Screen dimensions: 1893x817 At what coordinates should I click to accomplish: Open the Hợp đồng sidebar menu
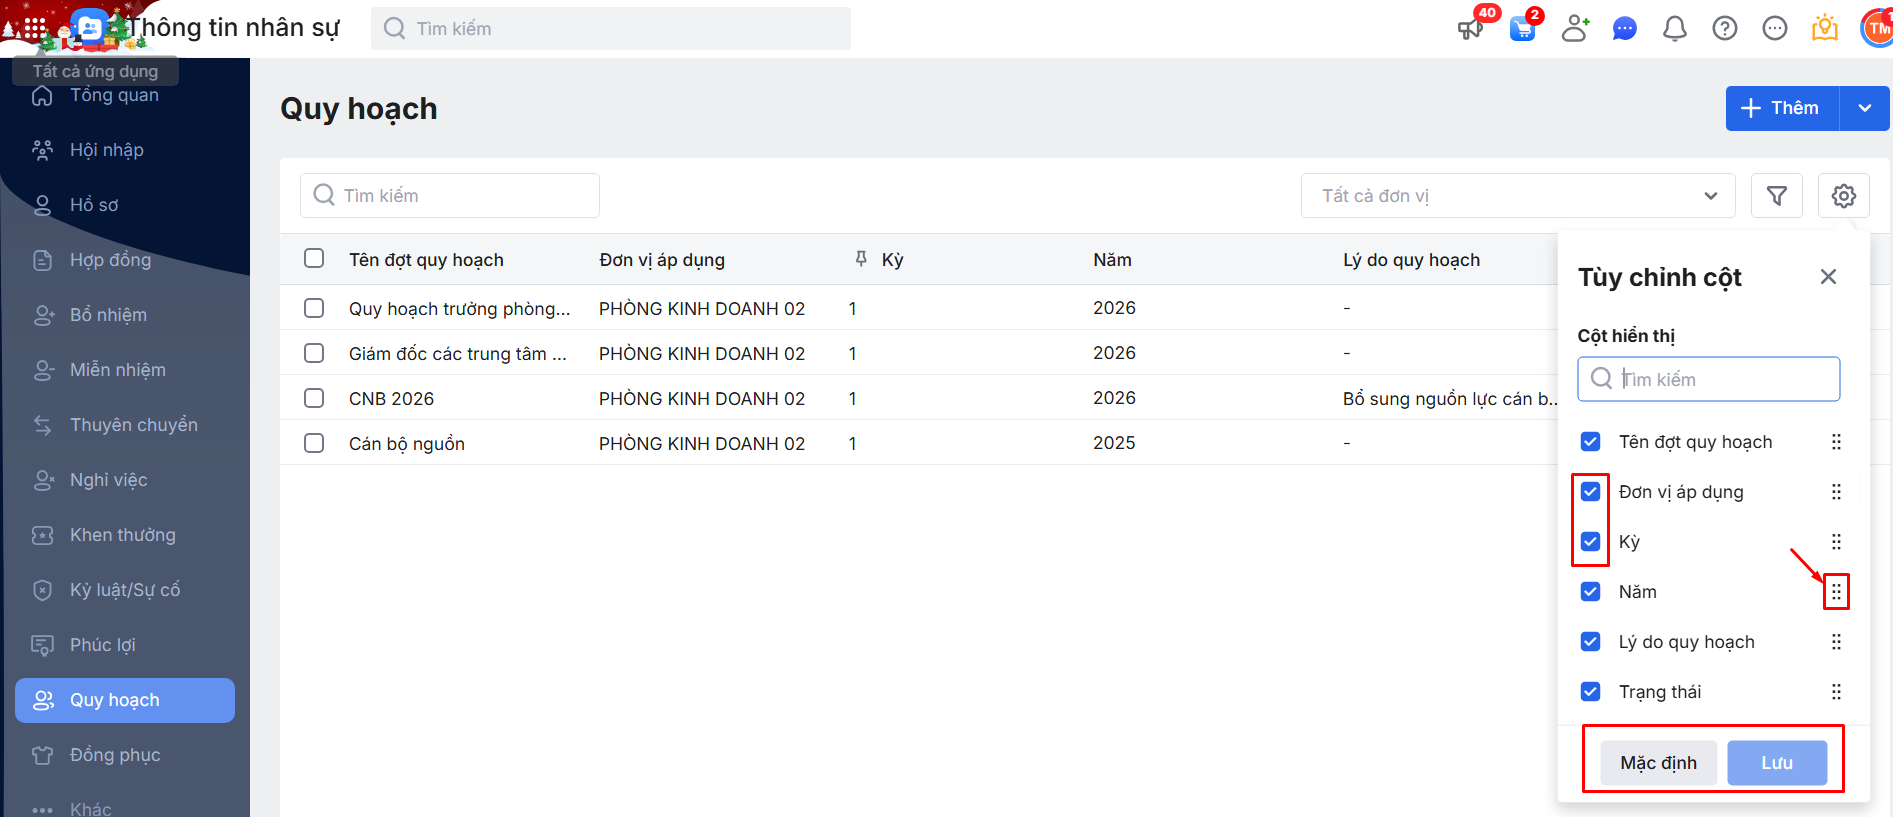coord(110,260)
